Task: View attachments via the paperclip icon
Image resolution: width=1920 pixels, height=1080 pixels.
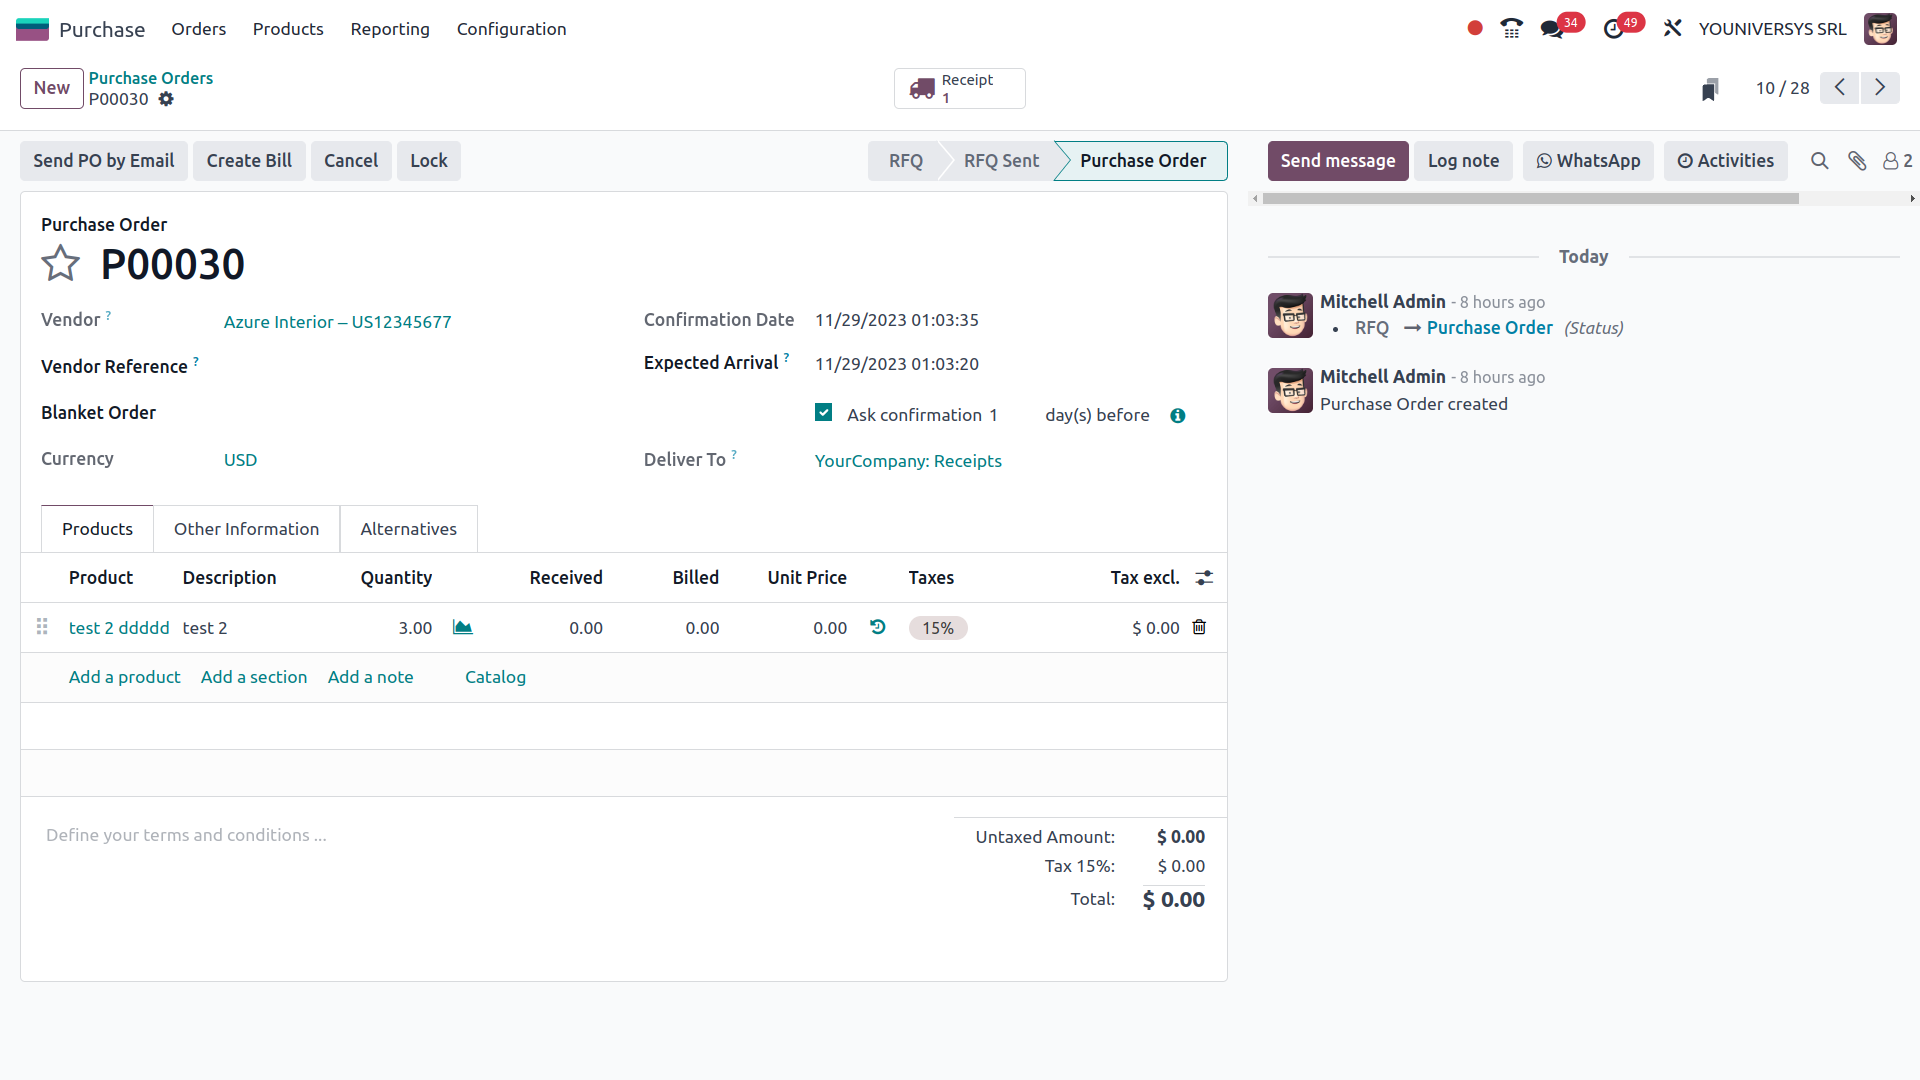Action: [x=1857, y=160]
